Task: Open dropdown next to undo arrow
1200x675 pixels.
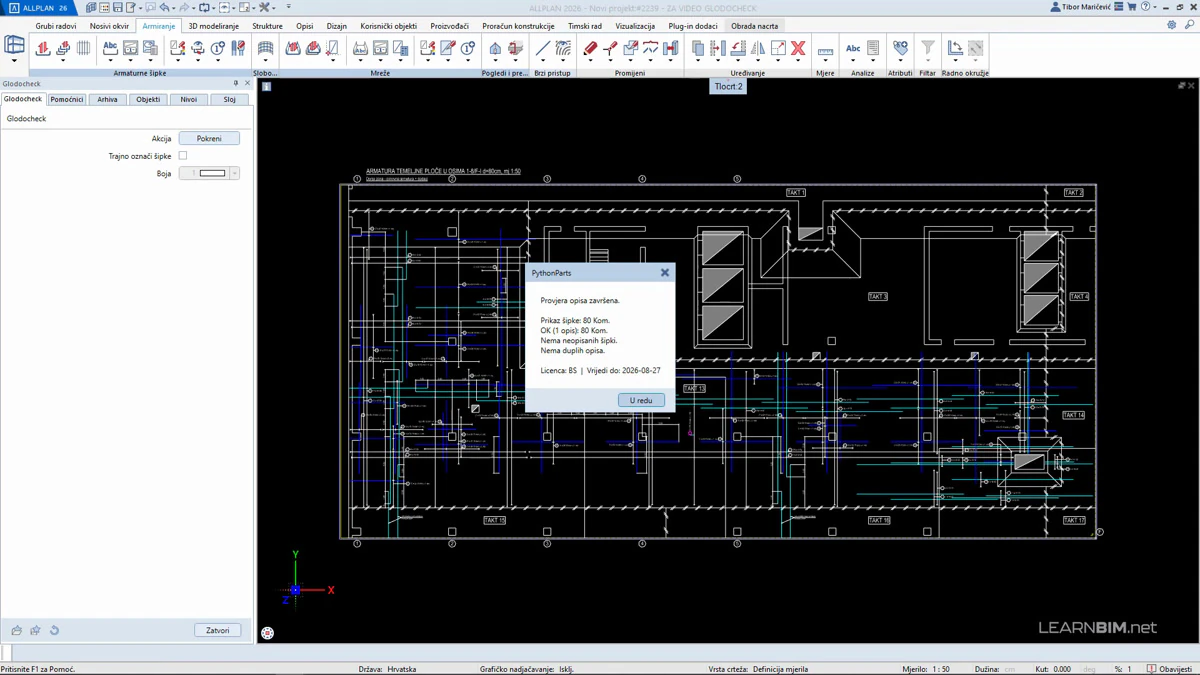Action: tap(174, 8)
